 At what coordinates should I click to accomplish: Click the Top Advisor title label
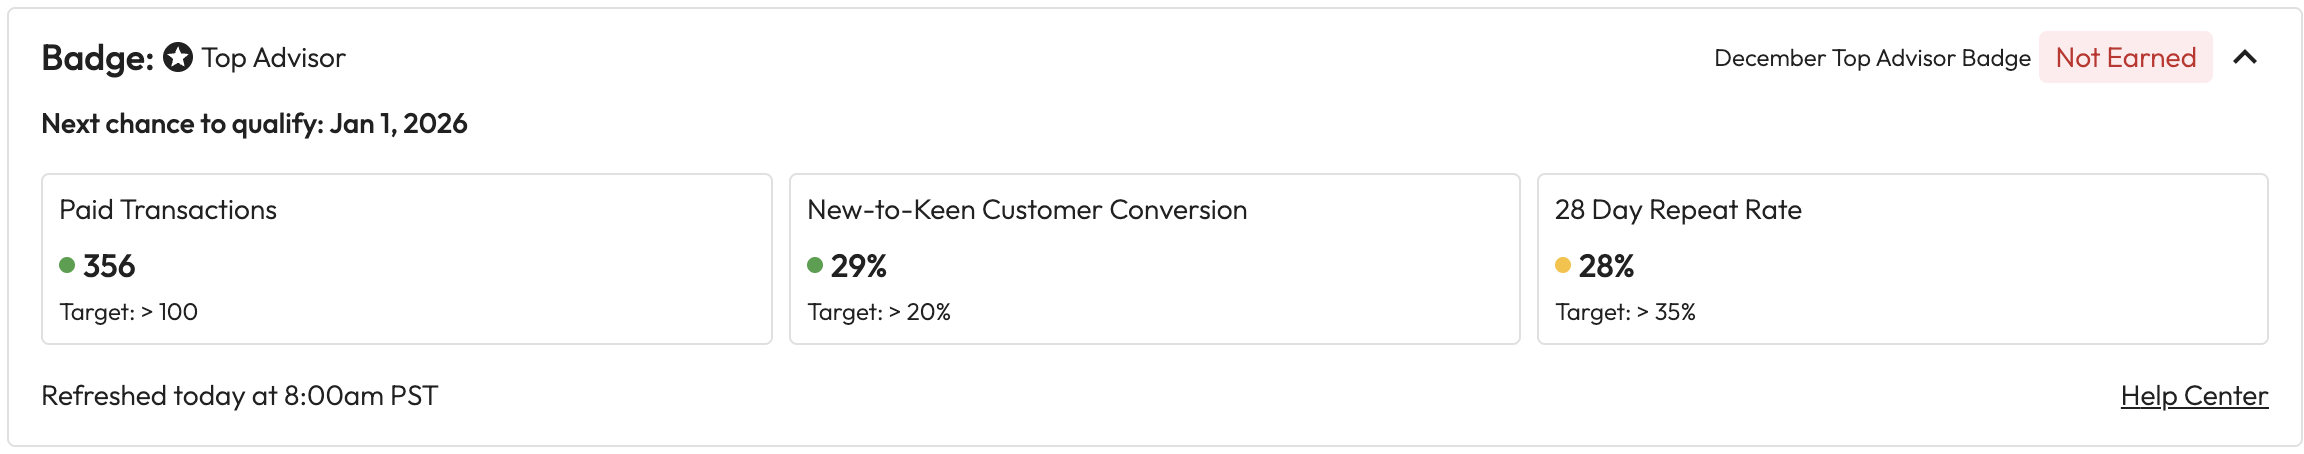[273, 58]
